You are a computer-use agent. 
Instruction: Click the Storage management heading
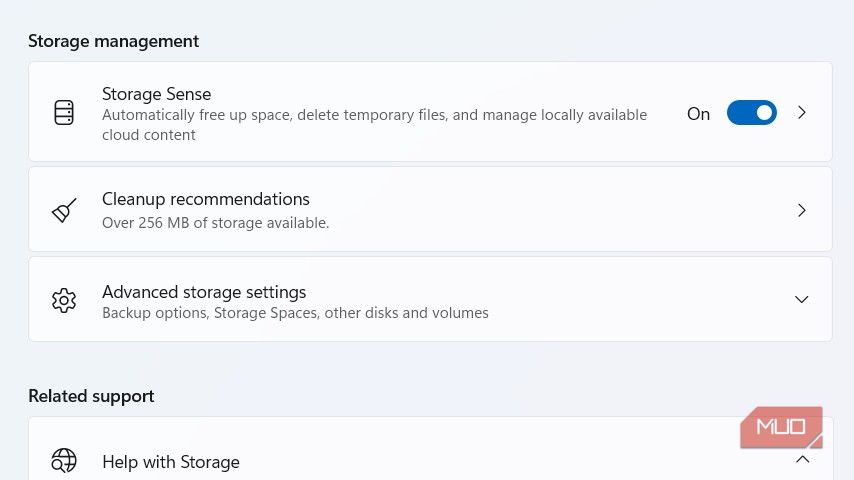tap(113, 41)
